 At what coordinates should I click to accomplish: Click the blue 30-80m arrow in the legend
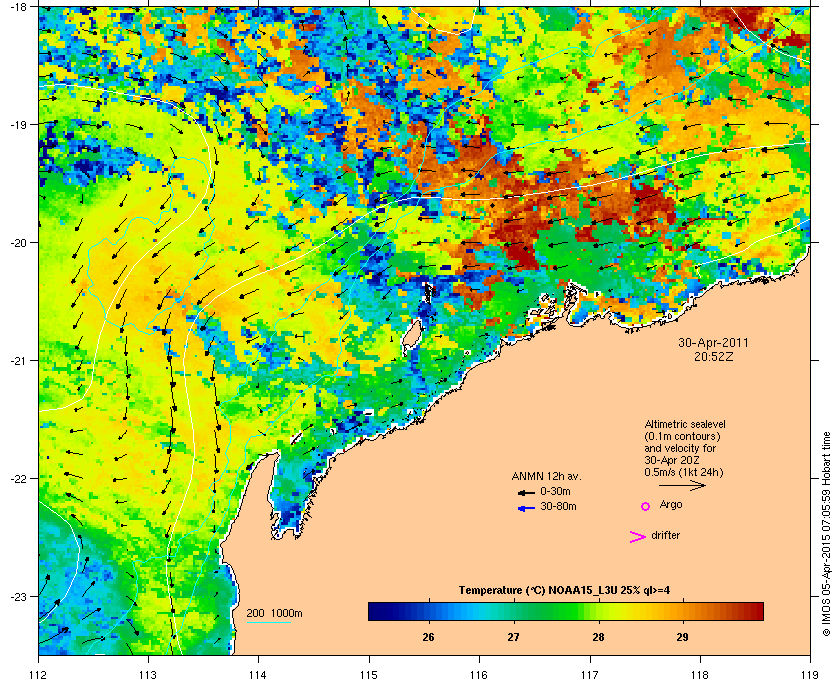point(527,508)
